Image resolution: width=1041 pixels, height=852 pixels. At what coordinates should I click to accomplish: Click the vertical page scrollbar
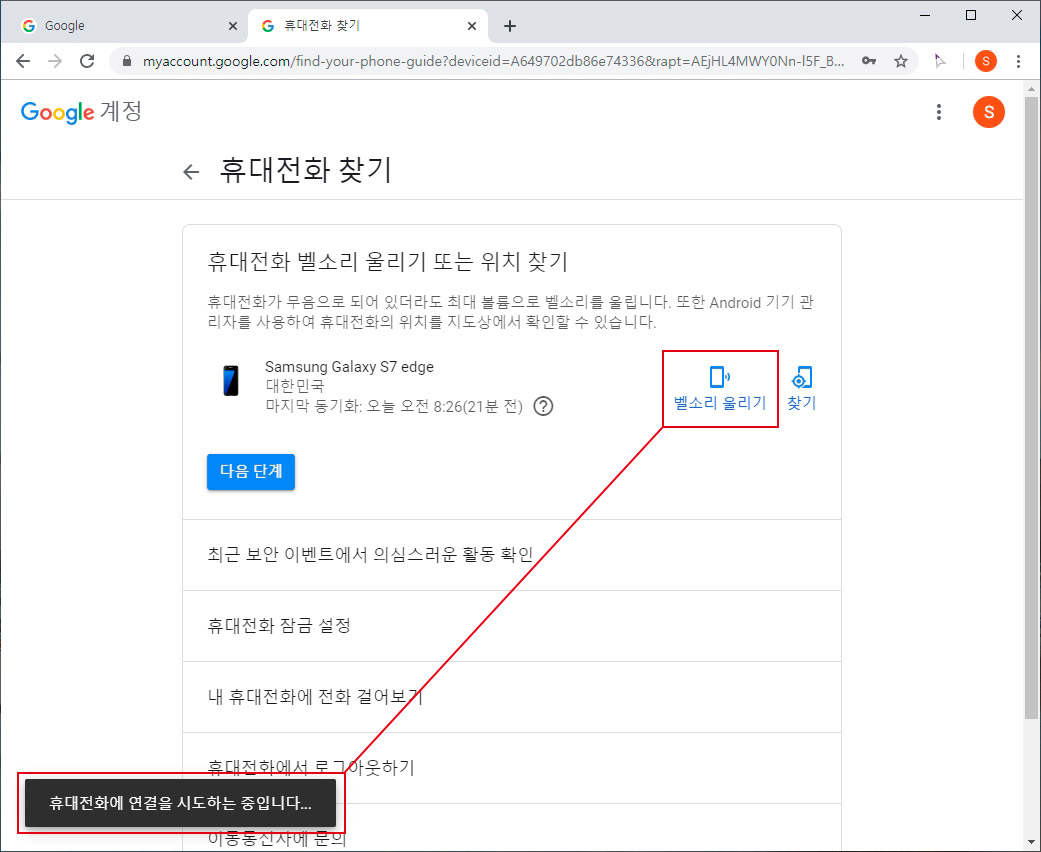coord(1031,406)
